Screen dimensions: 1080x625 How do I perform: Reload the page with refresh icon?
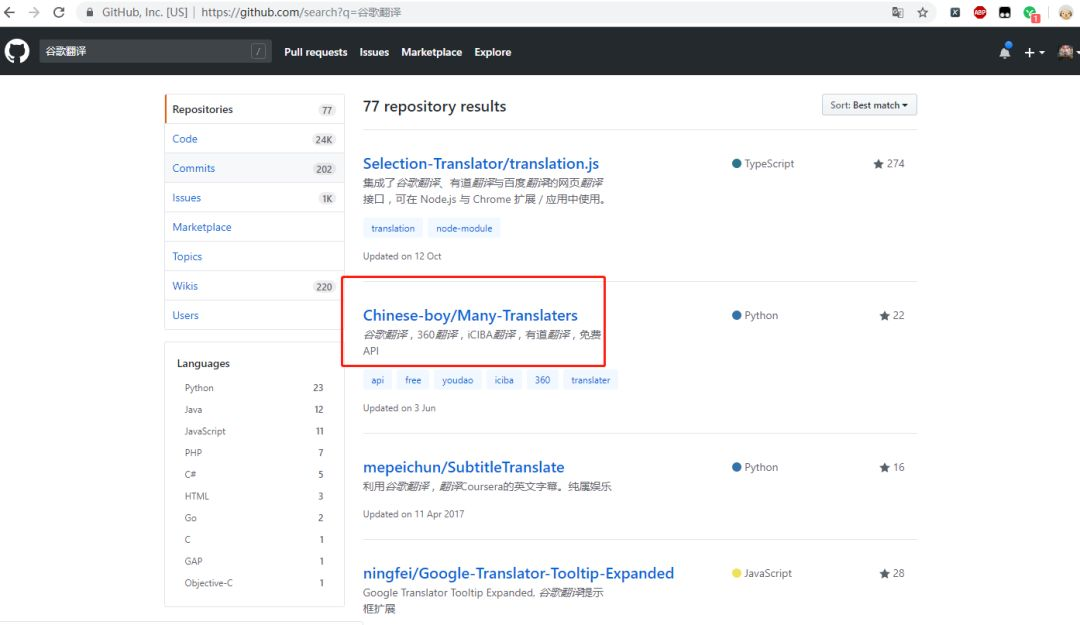click(59, 12)
